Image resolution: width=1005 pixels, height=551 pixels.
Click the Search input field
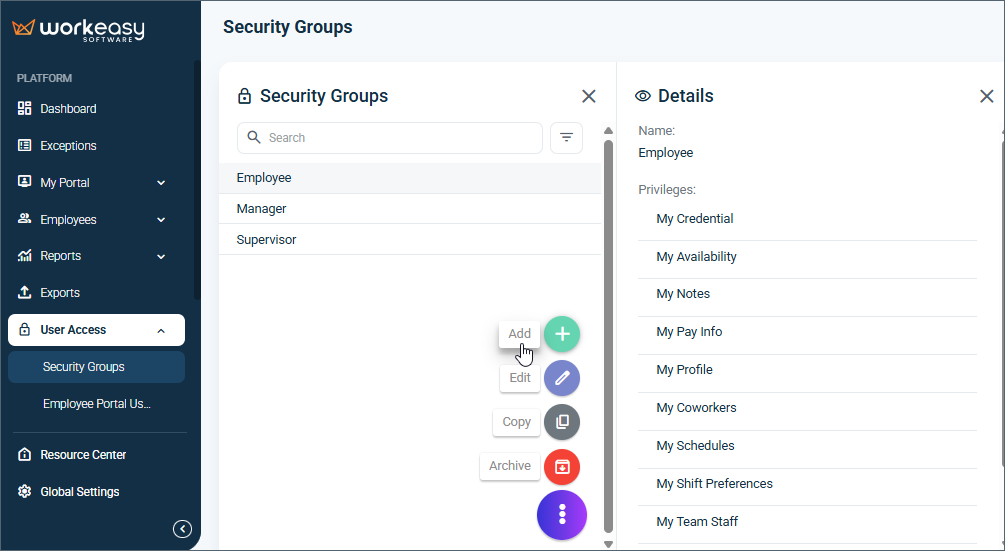coord(390,138)
